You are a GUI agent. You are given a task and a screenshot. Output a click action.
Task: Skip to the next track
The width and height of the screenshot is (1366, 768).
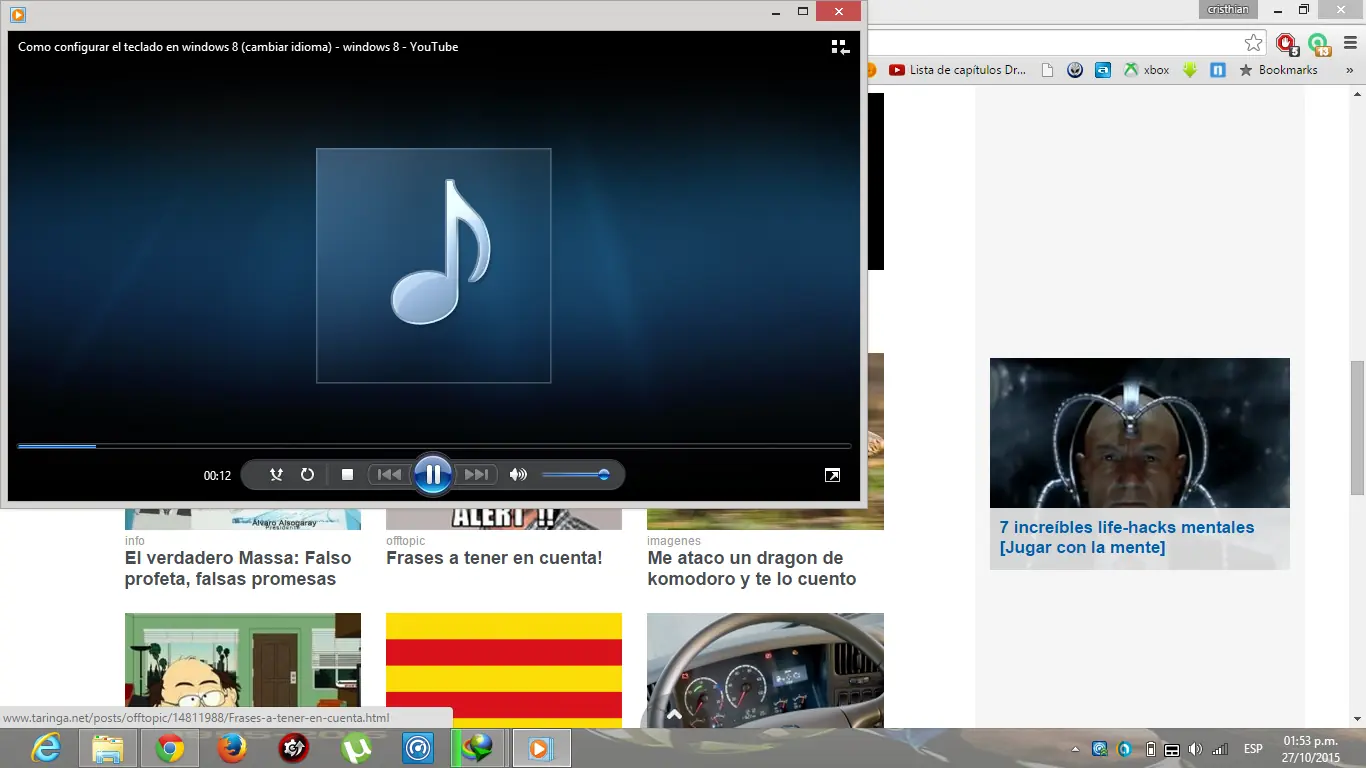point(477,475)
